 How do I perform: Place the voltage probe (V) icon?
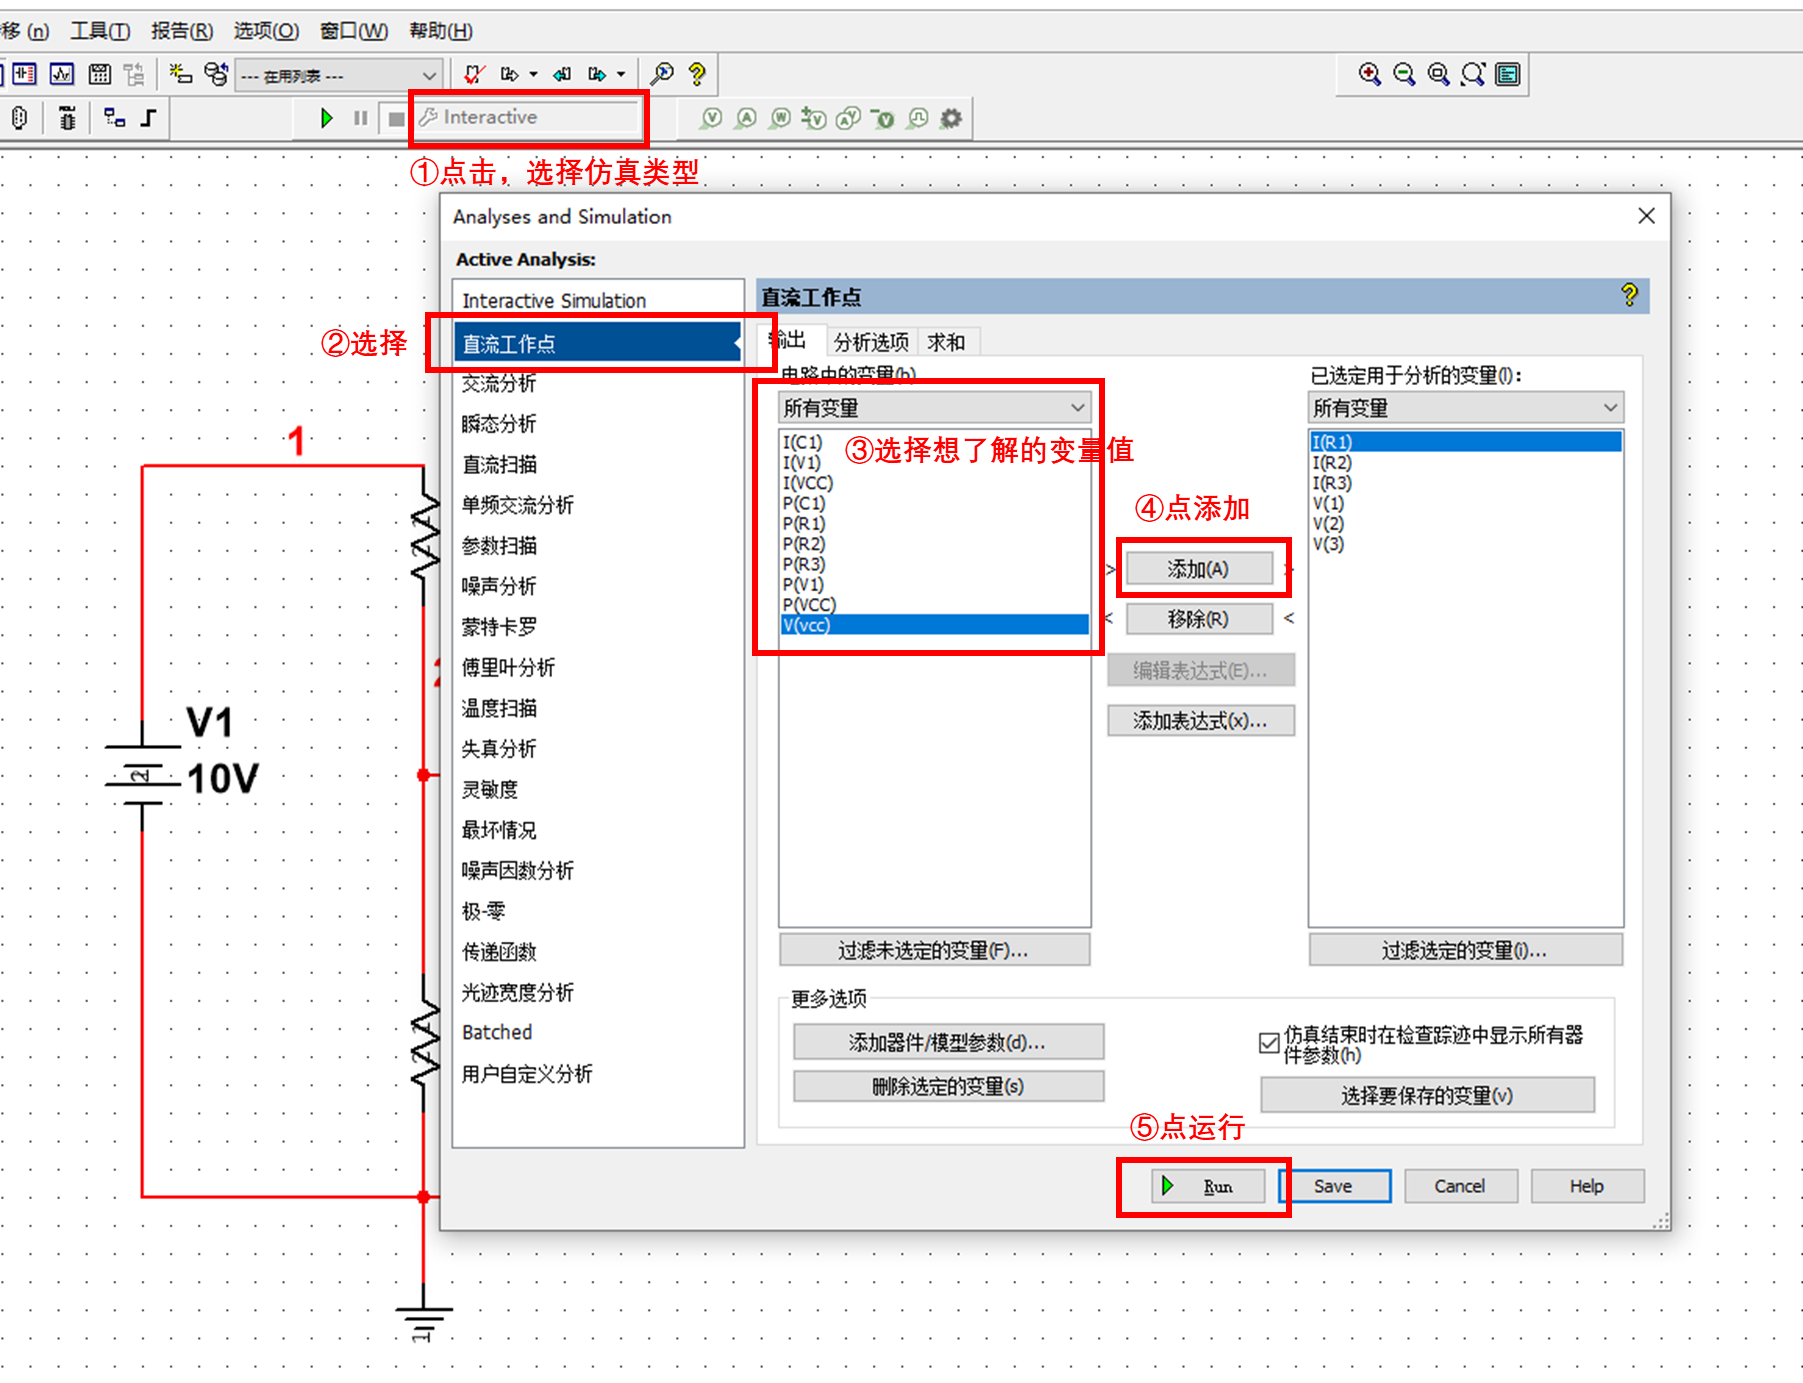tap(711, 118)
